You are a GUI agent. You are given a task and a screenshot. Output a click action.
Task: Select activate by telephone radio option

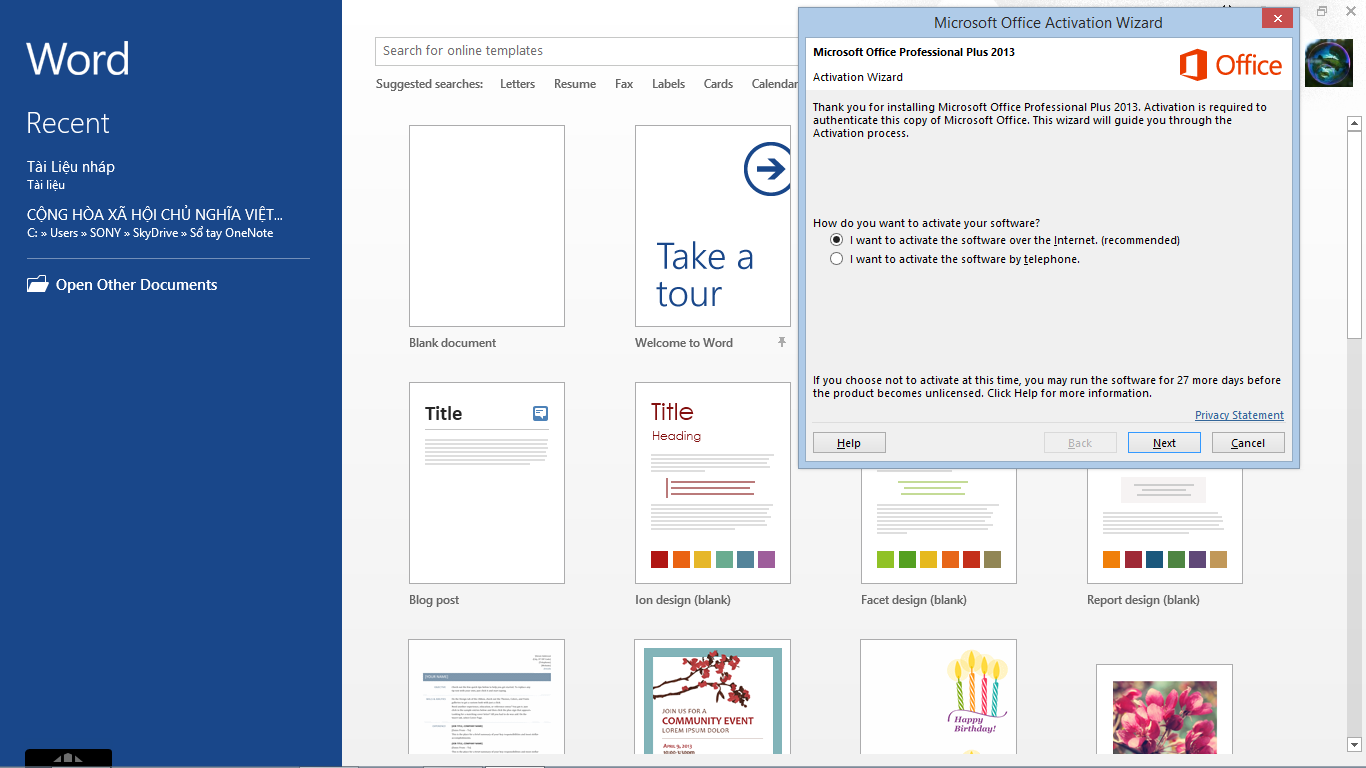(837, 259)
